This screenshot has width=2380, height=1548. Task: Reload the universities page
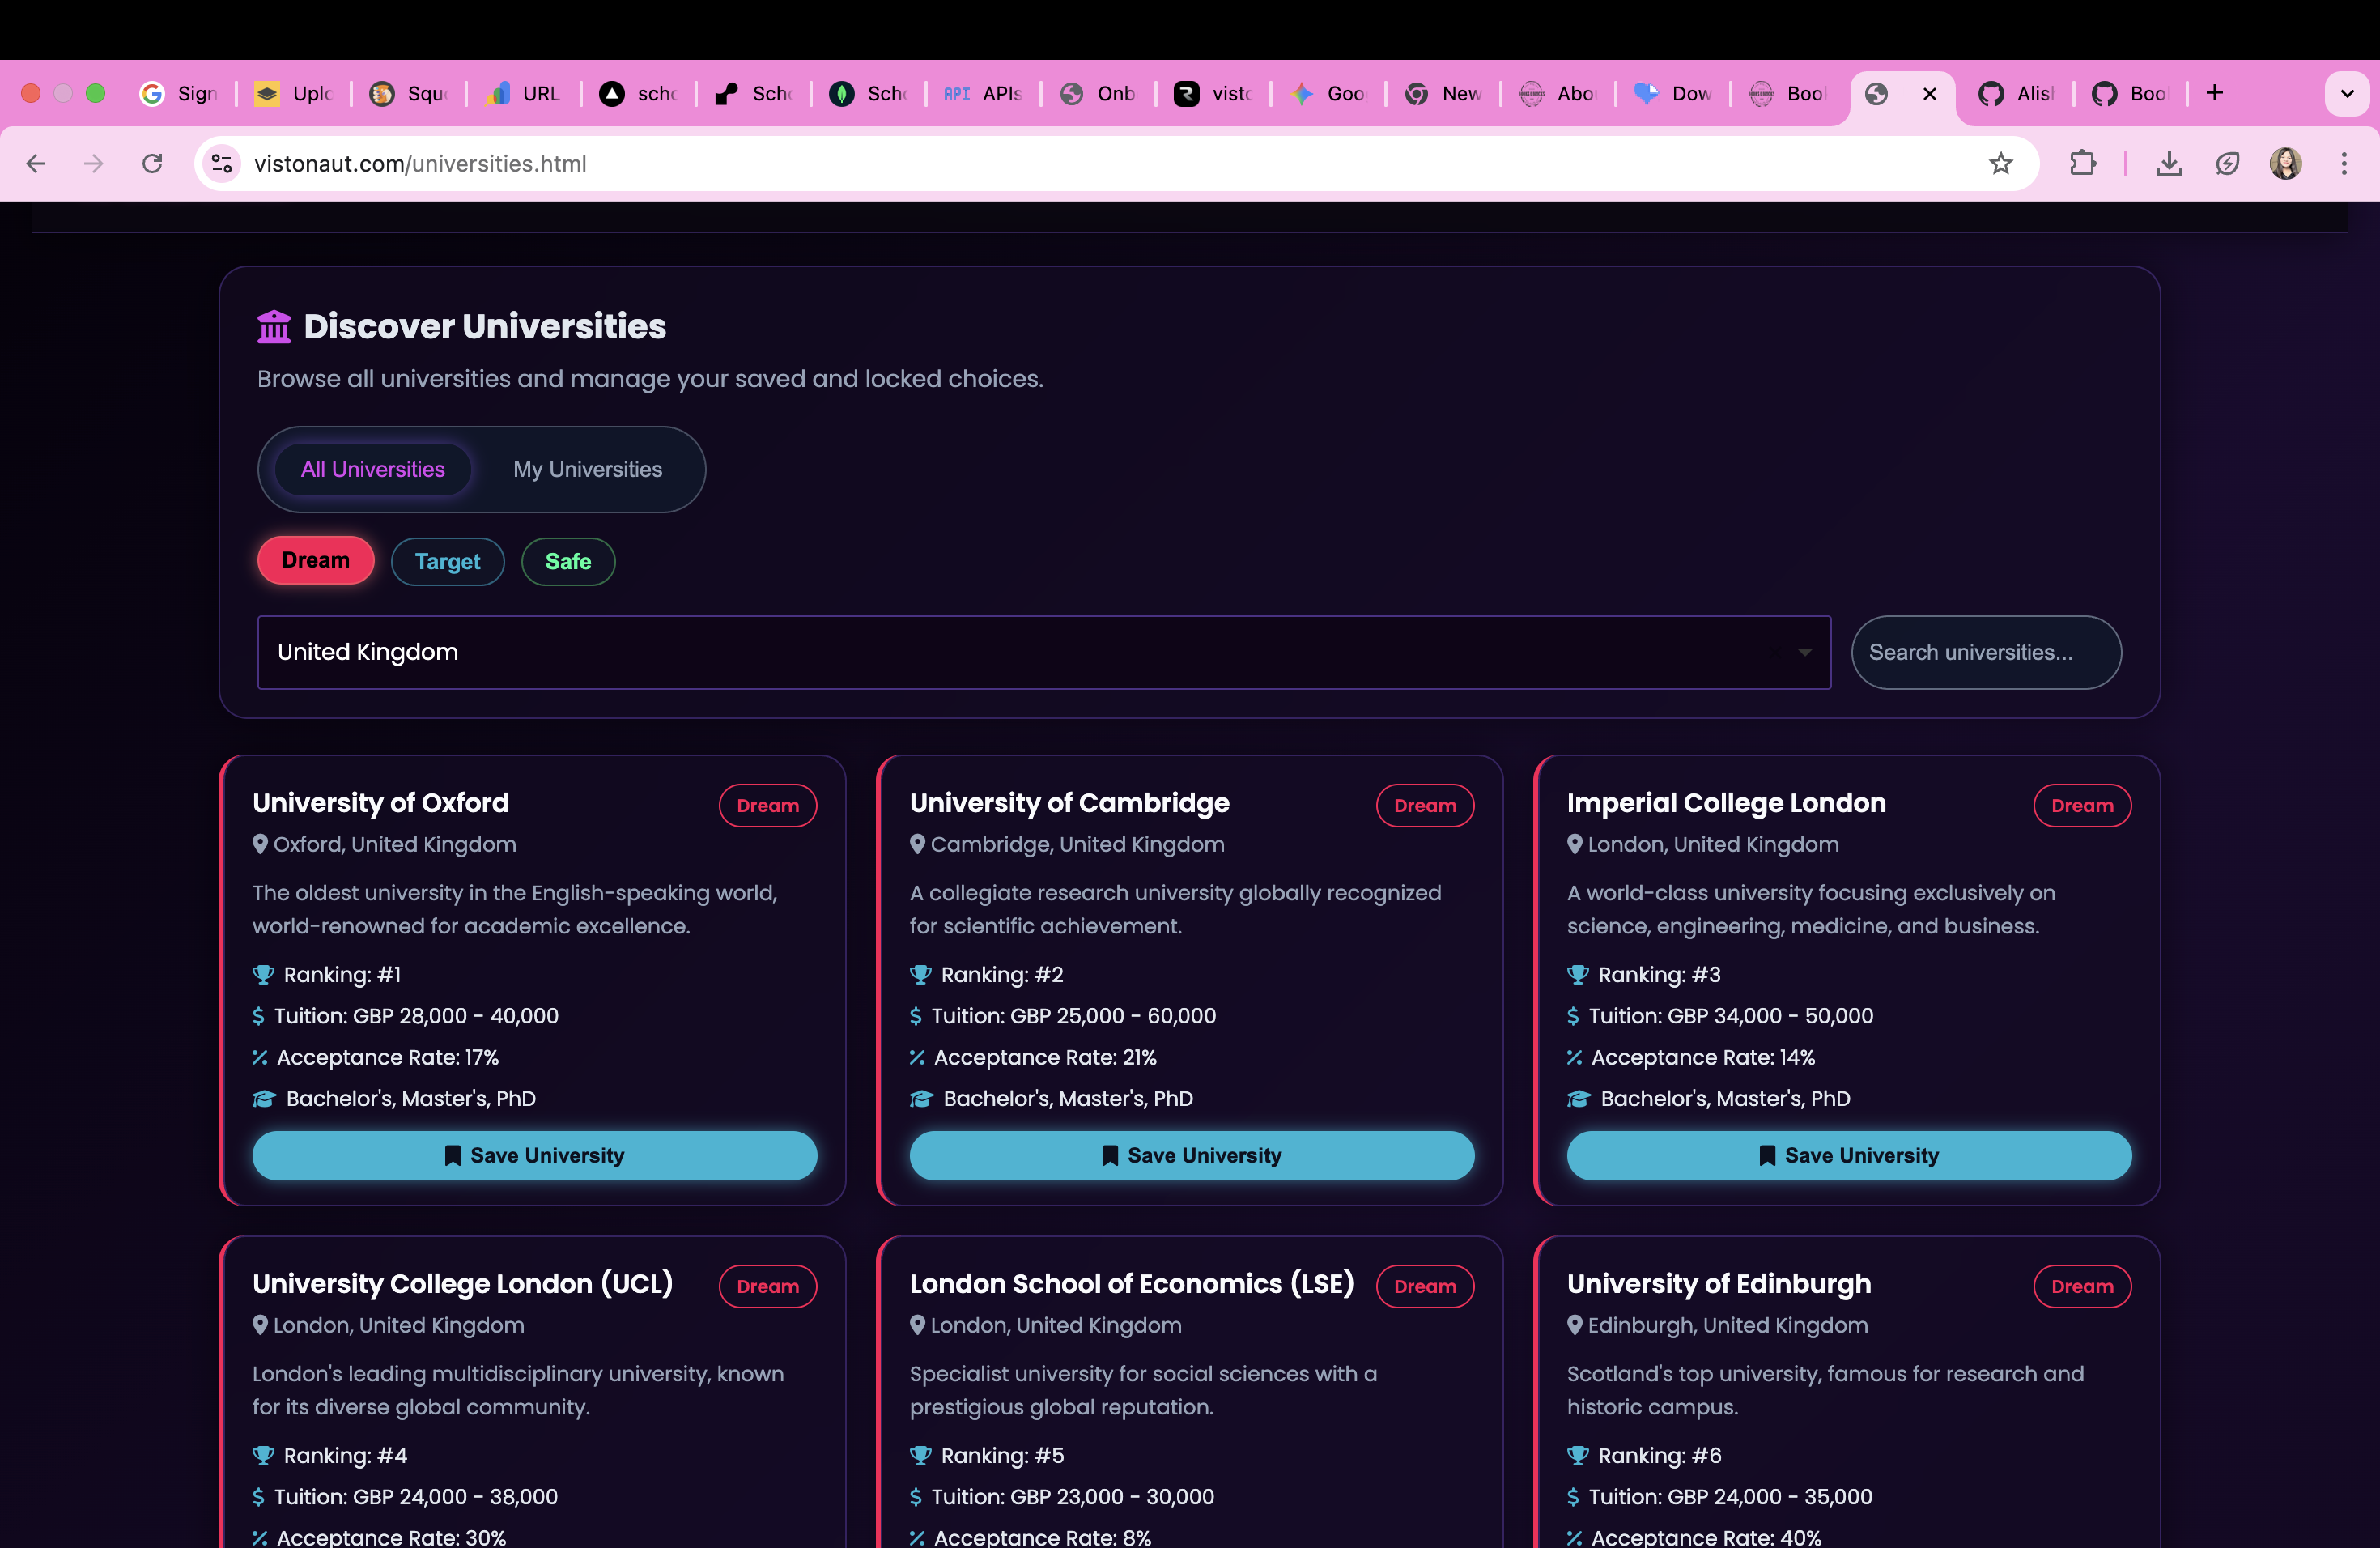point(152,163)
